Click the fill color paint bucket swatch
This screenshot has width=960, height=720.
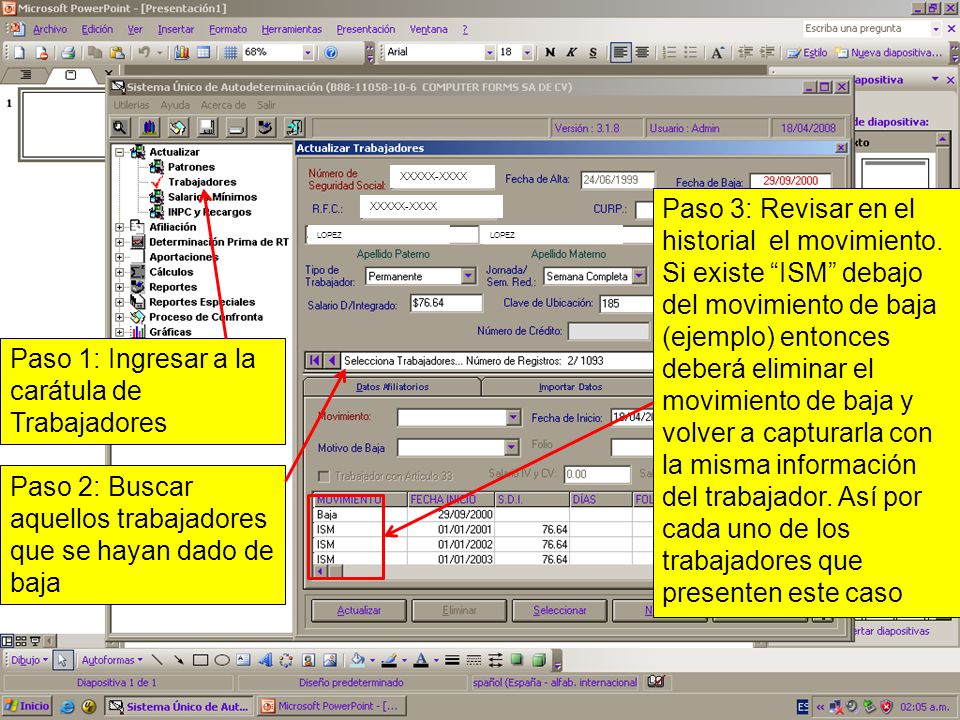click(x=358, y=660)
